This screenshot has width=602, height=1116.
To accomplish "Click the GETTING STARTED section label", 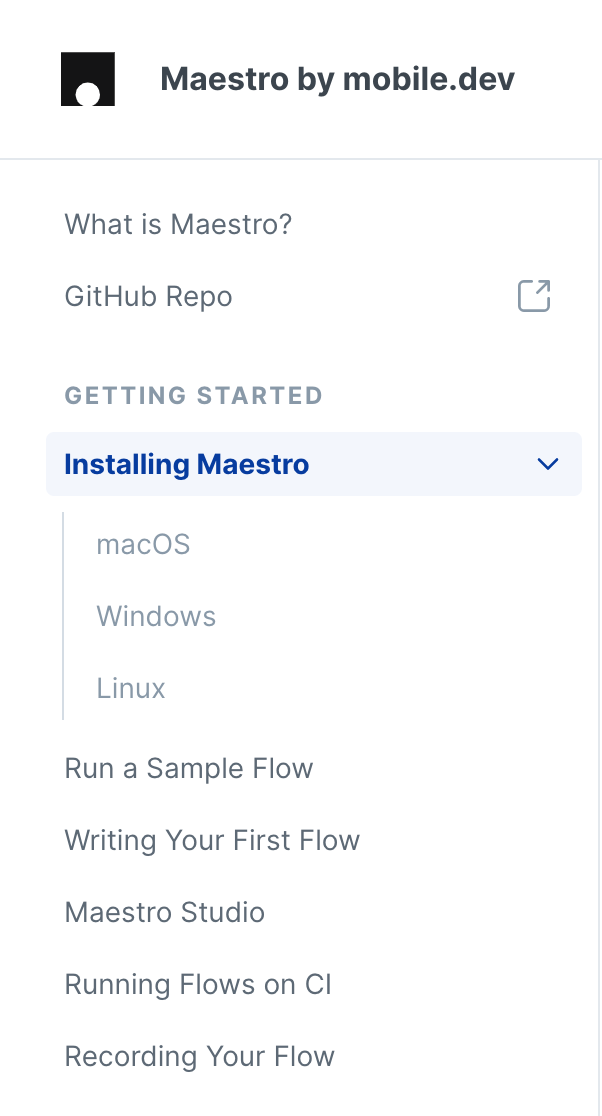I will coord(193,395).
